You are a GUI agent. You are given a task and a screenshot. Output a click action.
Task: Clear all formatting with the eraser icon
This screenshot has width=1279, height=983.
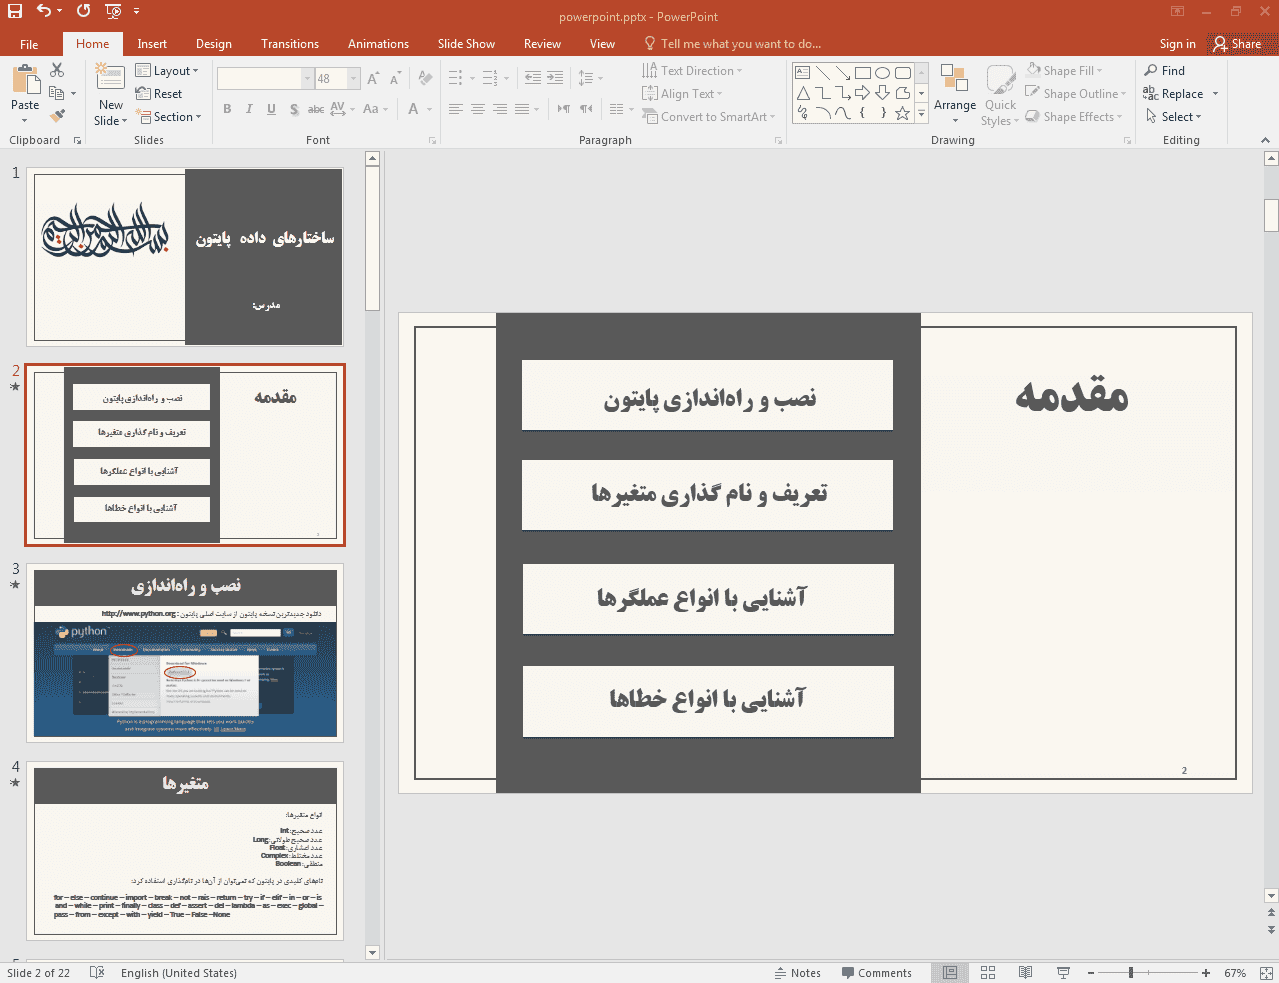tap(426, 78)
